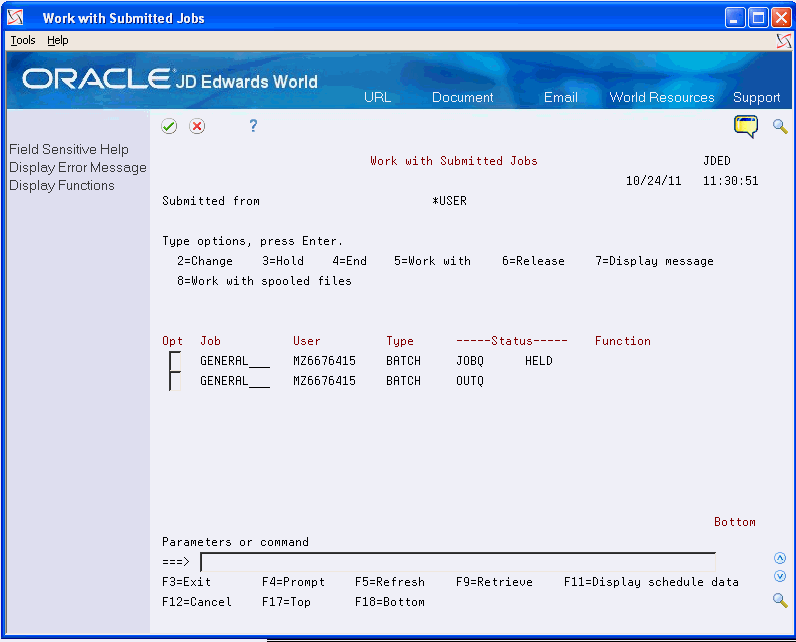This screenshot has width=796, height=642.
Task: Click the time 11:30:51
Action: (x=731, y=181)
